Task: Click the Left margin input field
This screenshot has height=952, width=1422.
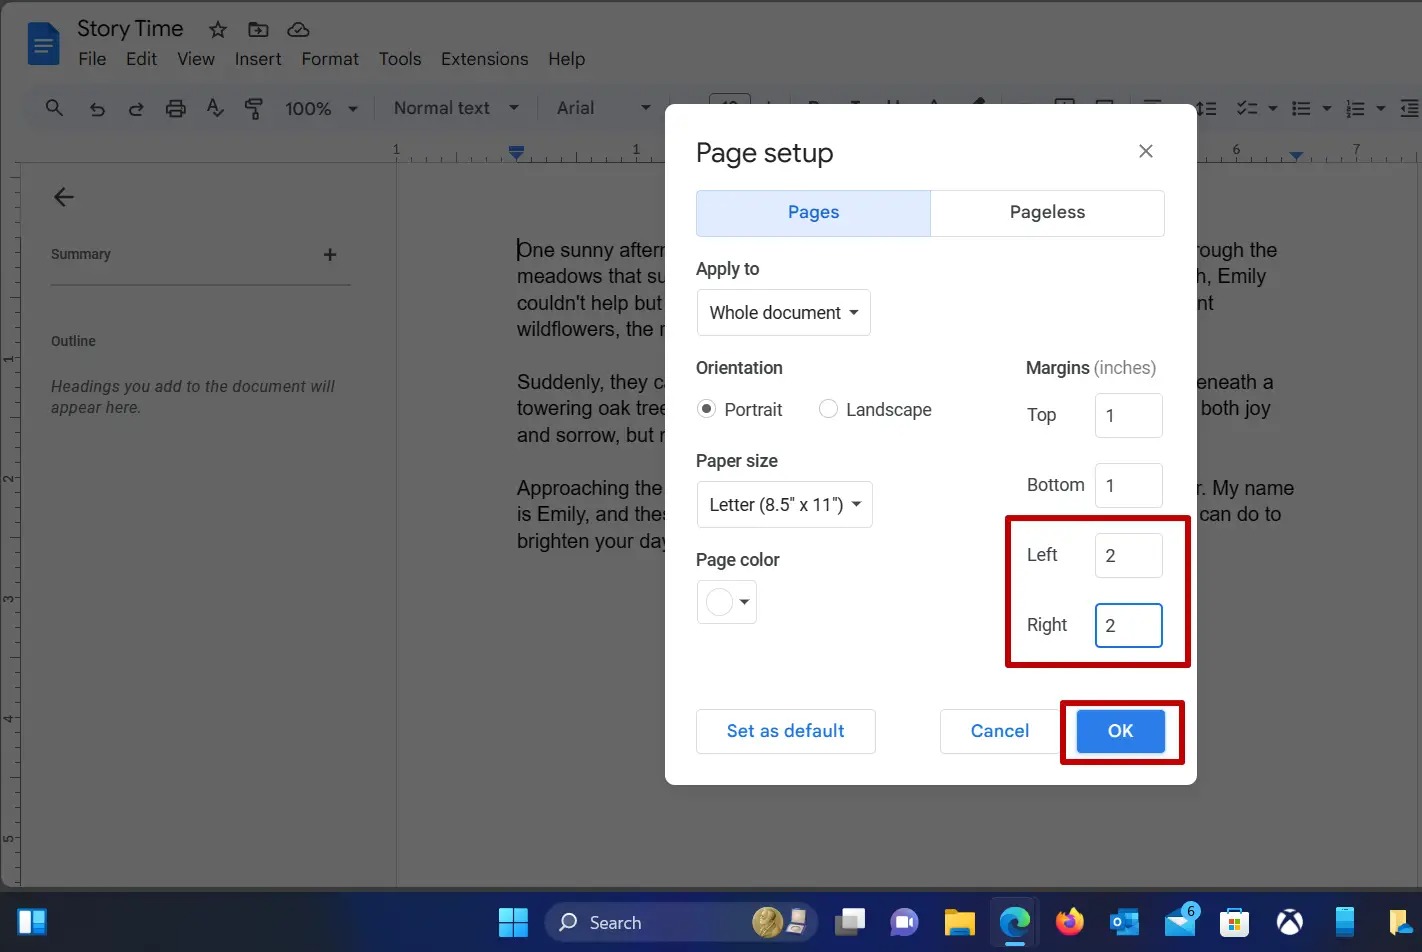Action: (1129, 555)
